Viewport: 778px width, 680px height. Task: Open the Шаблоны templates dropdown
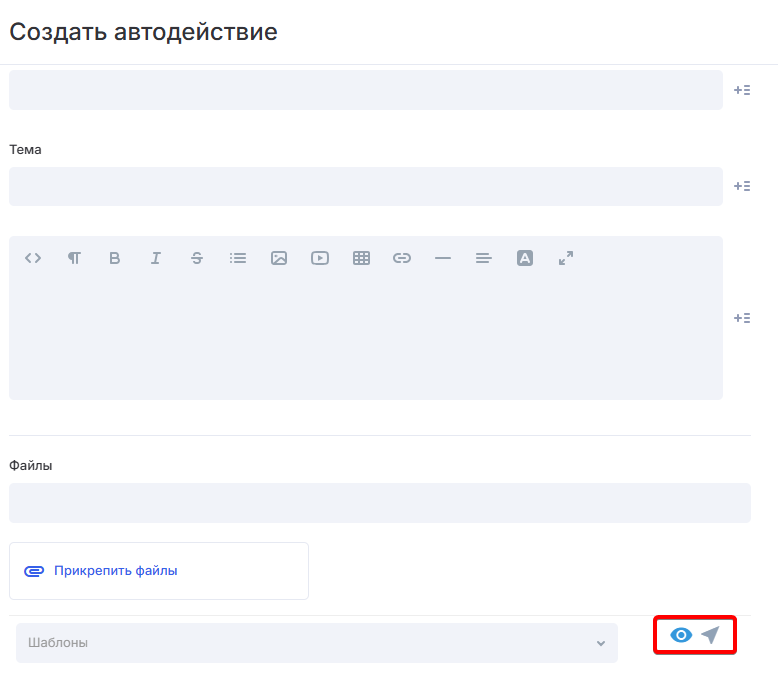point(317,643)
